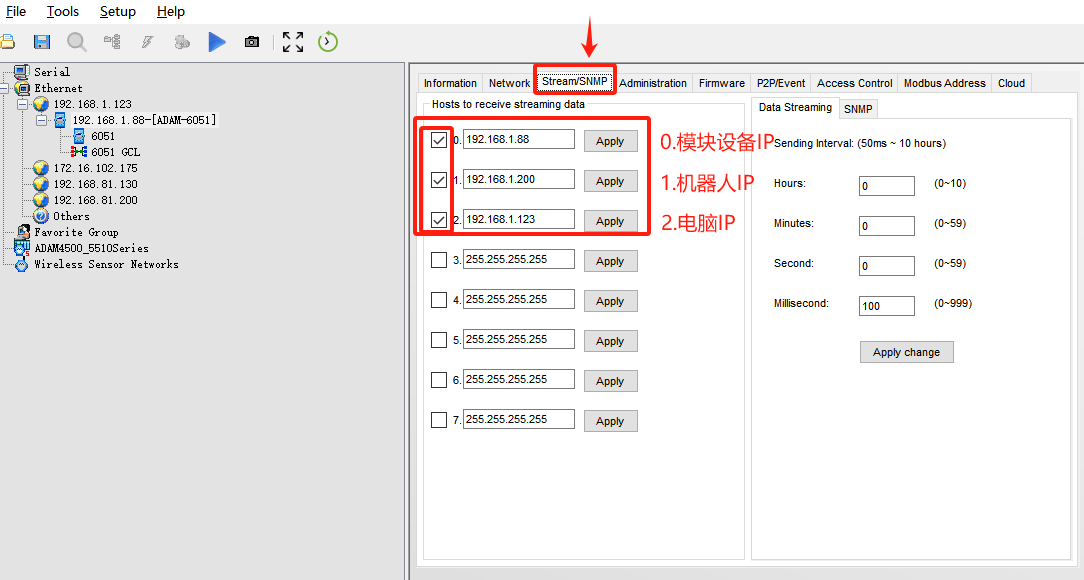
Task: Collapse the Ethernet tree node
Action: [5, 88]
